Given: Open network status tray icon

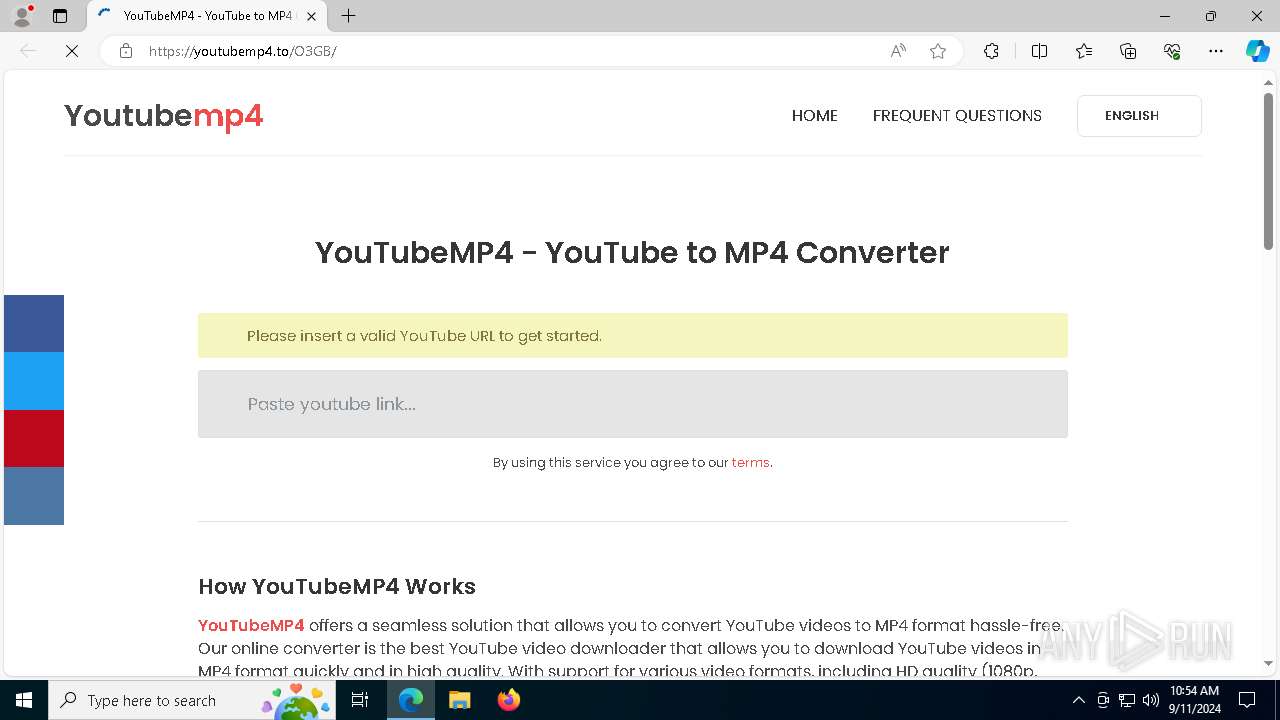Looking at the screenshot, I should (1127, 700).
